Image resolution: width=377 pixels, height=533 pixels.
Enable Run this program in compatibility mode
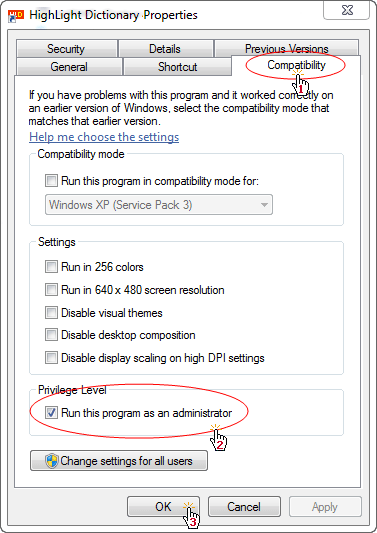(x=51, y=181)
